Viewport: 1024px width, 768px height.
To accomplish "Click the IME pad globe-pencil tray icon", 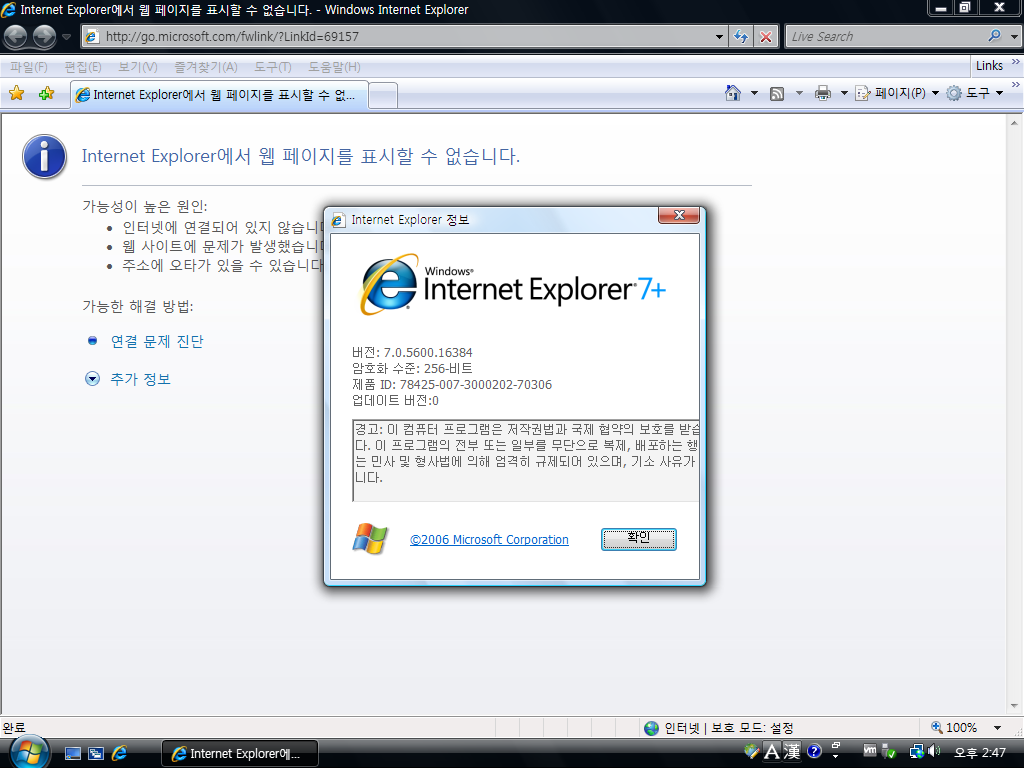I will point(752,751).
